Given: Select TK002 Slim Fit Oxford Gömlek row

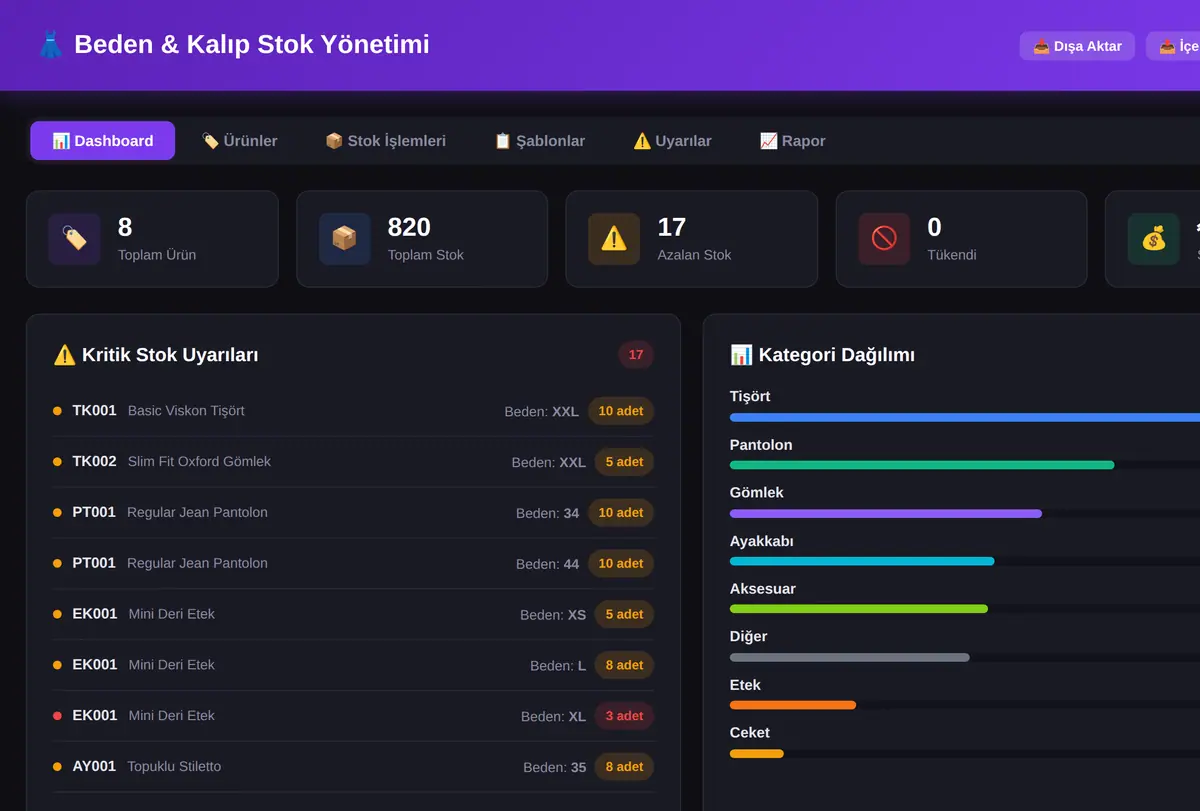Looking at the screenshot, I should click(353, 462).
